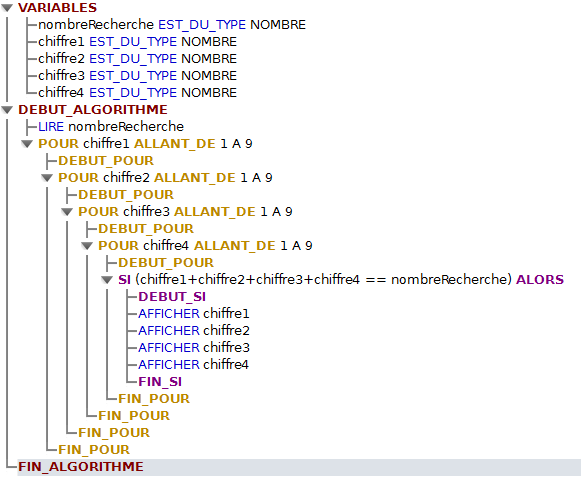
Task: Collapse the POUR chiffre2 loop triangle
Action: coord(47,178)
